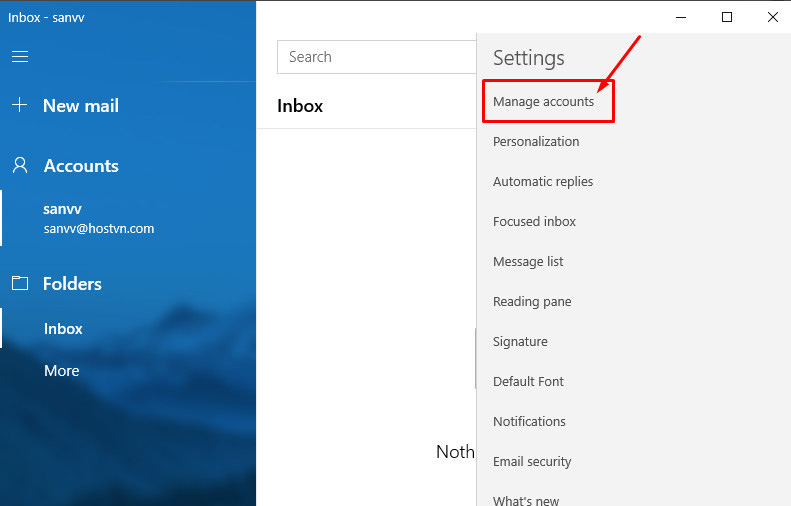Select Email security option
Screen dimensions: 791x506
(x=532, y=462)
